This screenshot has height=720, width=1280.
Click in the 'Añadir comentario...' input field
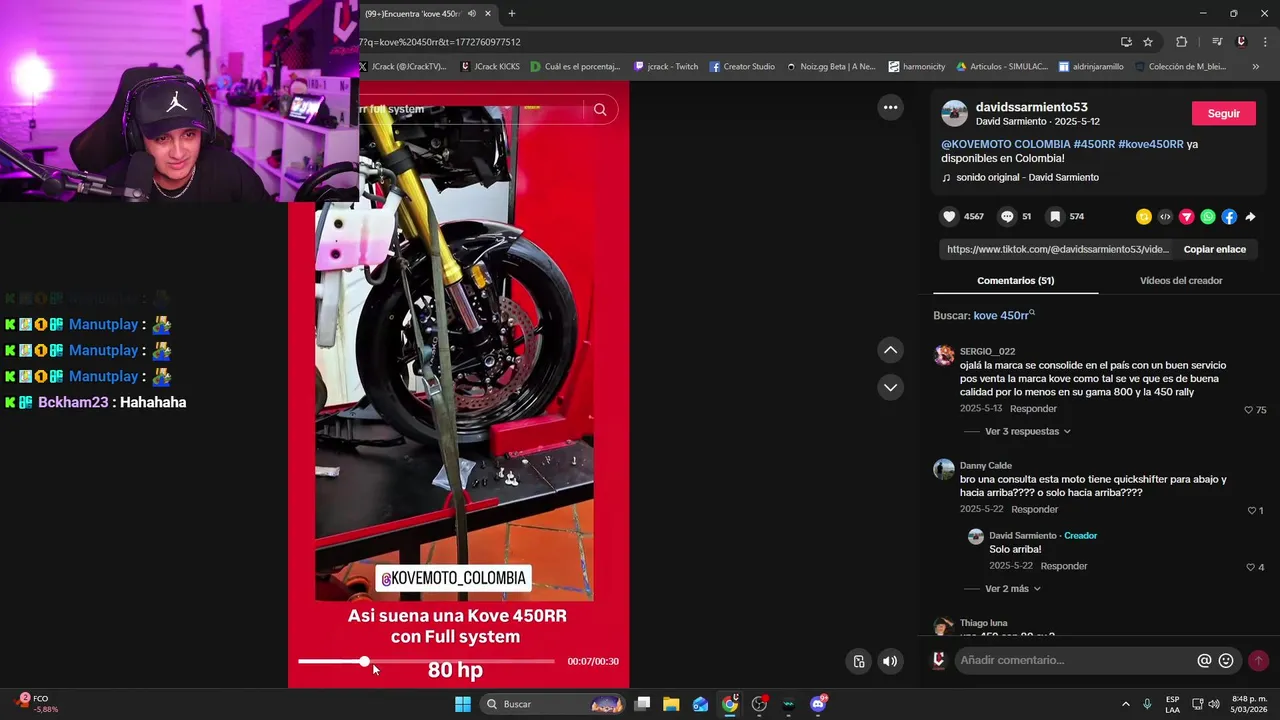point(1075,660)
